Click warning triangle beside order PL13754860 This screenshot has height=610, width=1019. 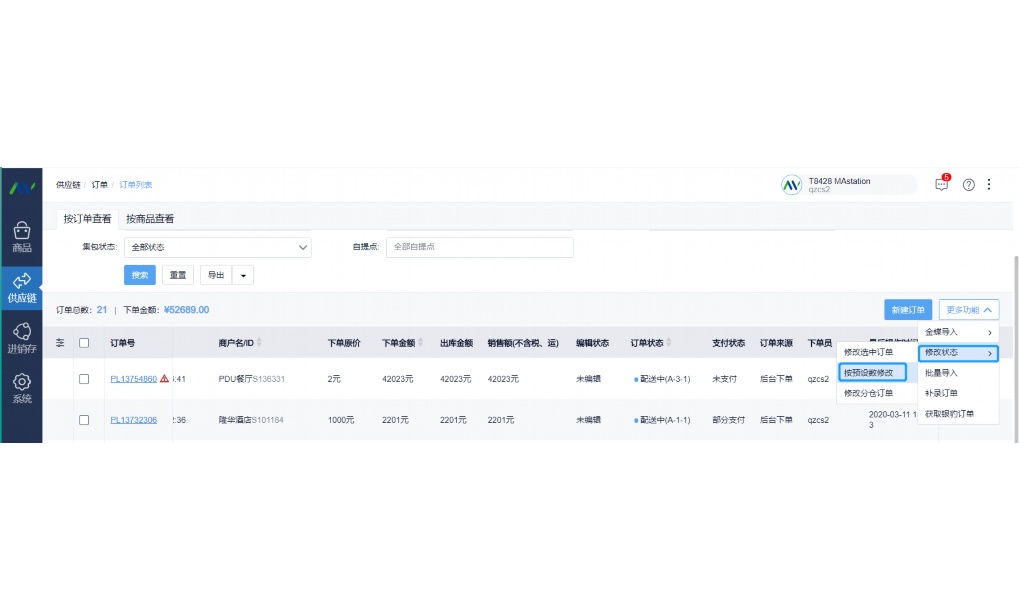pos(164,378)
